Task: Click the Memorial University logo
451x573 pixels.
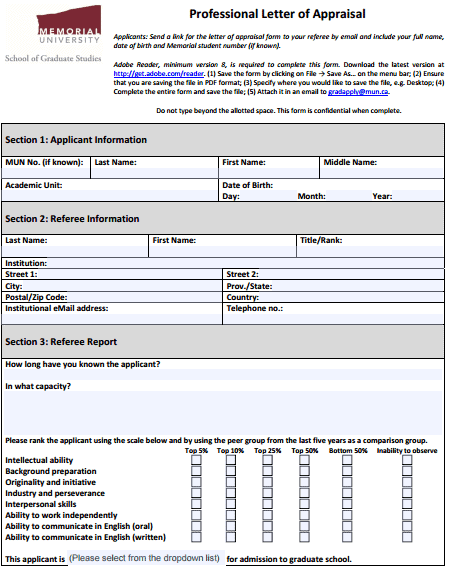Action: pos(69,24)
